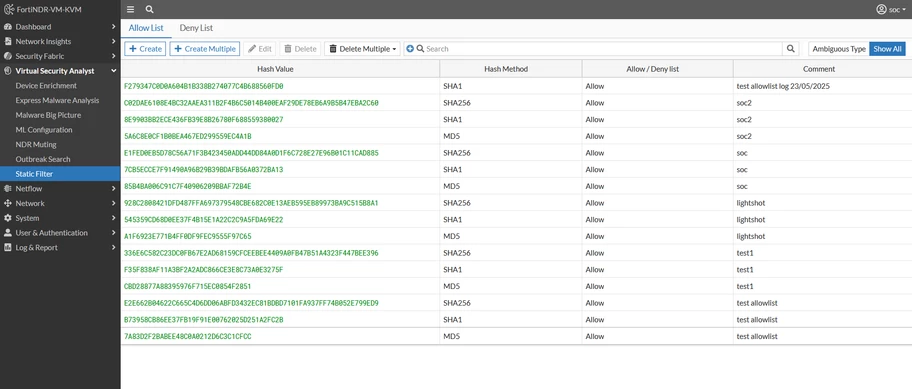Select hash starting with 928C2808421D
The width and height of the screenshot is (912, 389).
coord(251,203)
